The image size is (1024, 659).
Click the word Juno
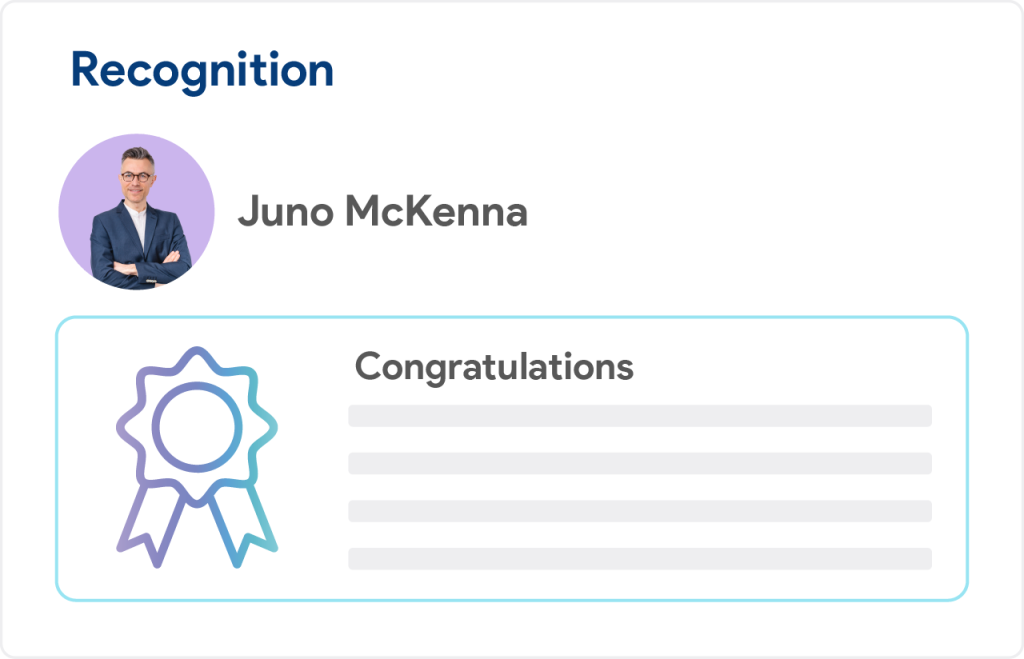click(x=286, y=212)
